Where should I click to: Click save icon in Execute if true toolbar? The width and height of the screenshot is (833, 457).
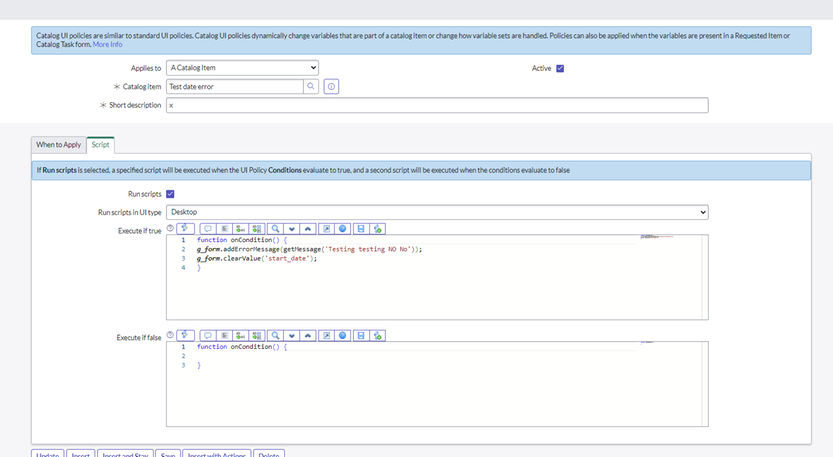(x=361, y=228)
